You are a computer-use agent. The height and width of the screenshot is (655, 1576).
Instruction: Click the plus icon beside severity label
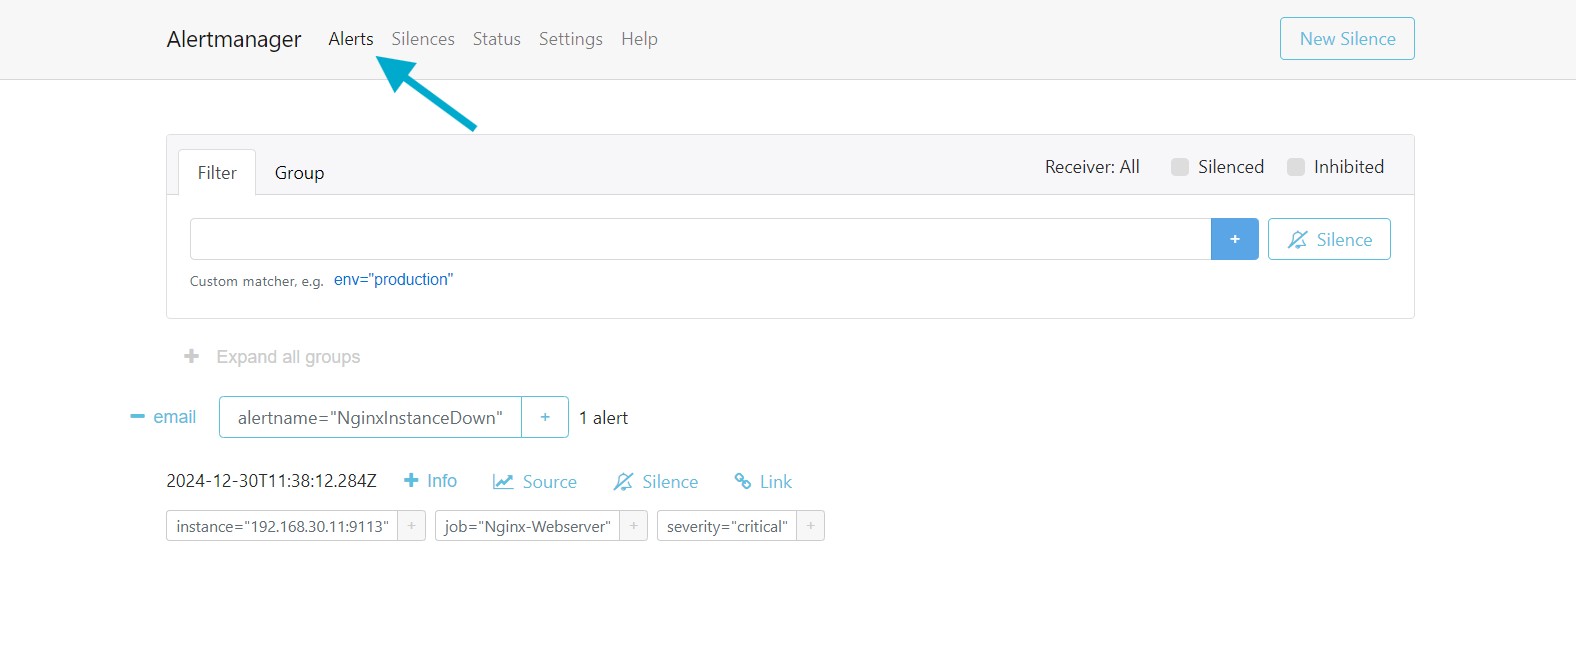pyautogui.click(x=810, y=526)
